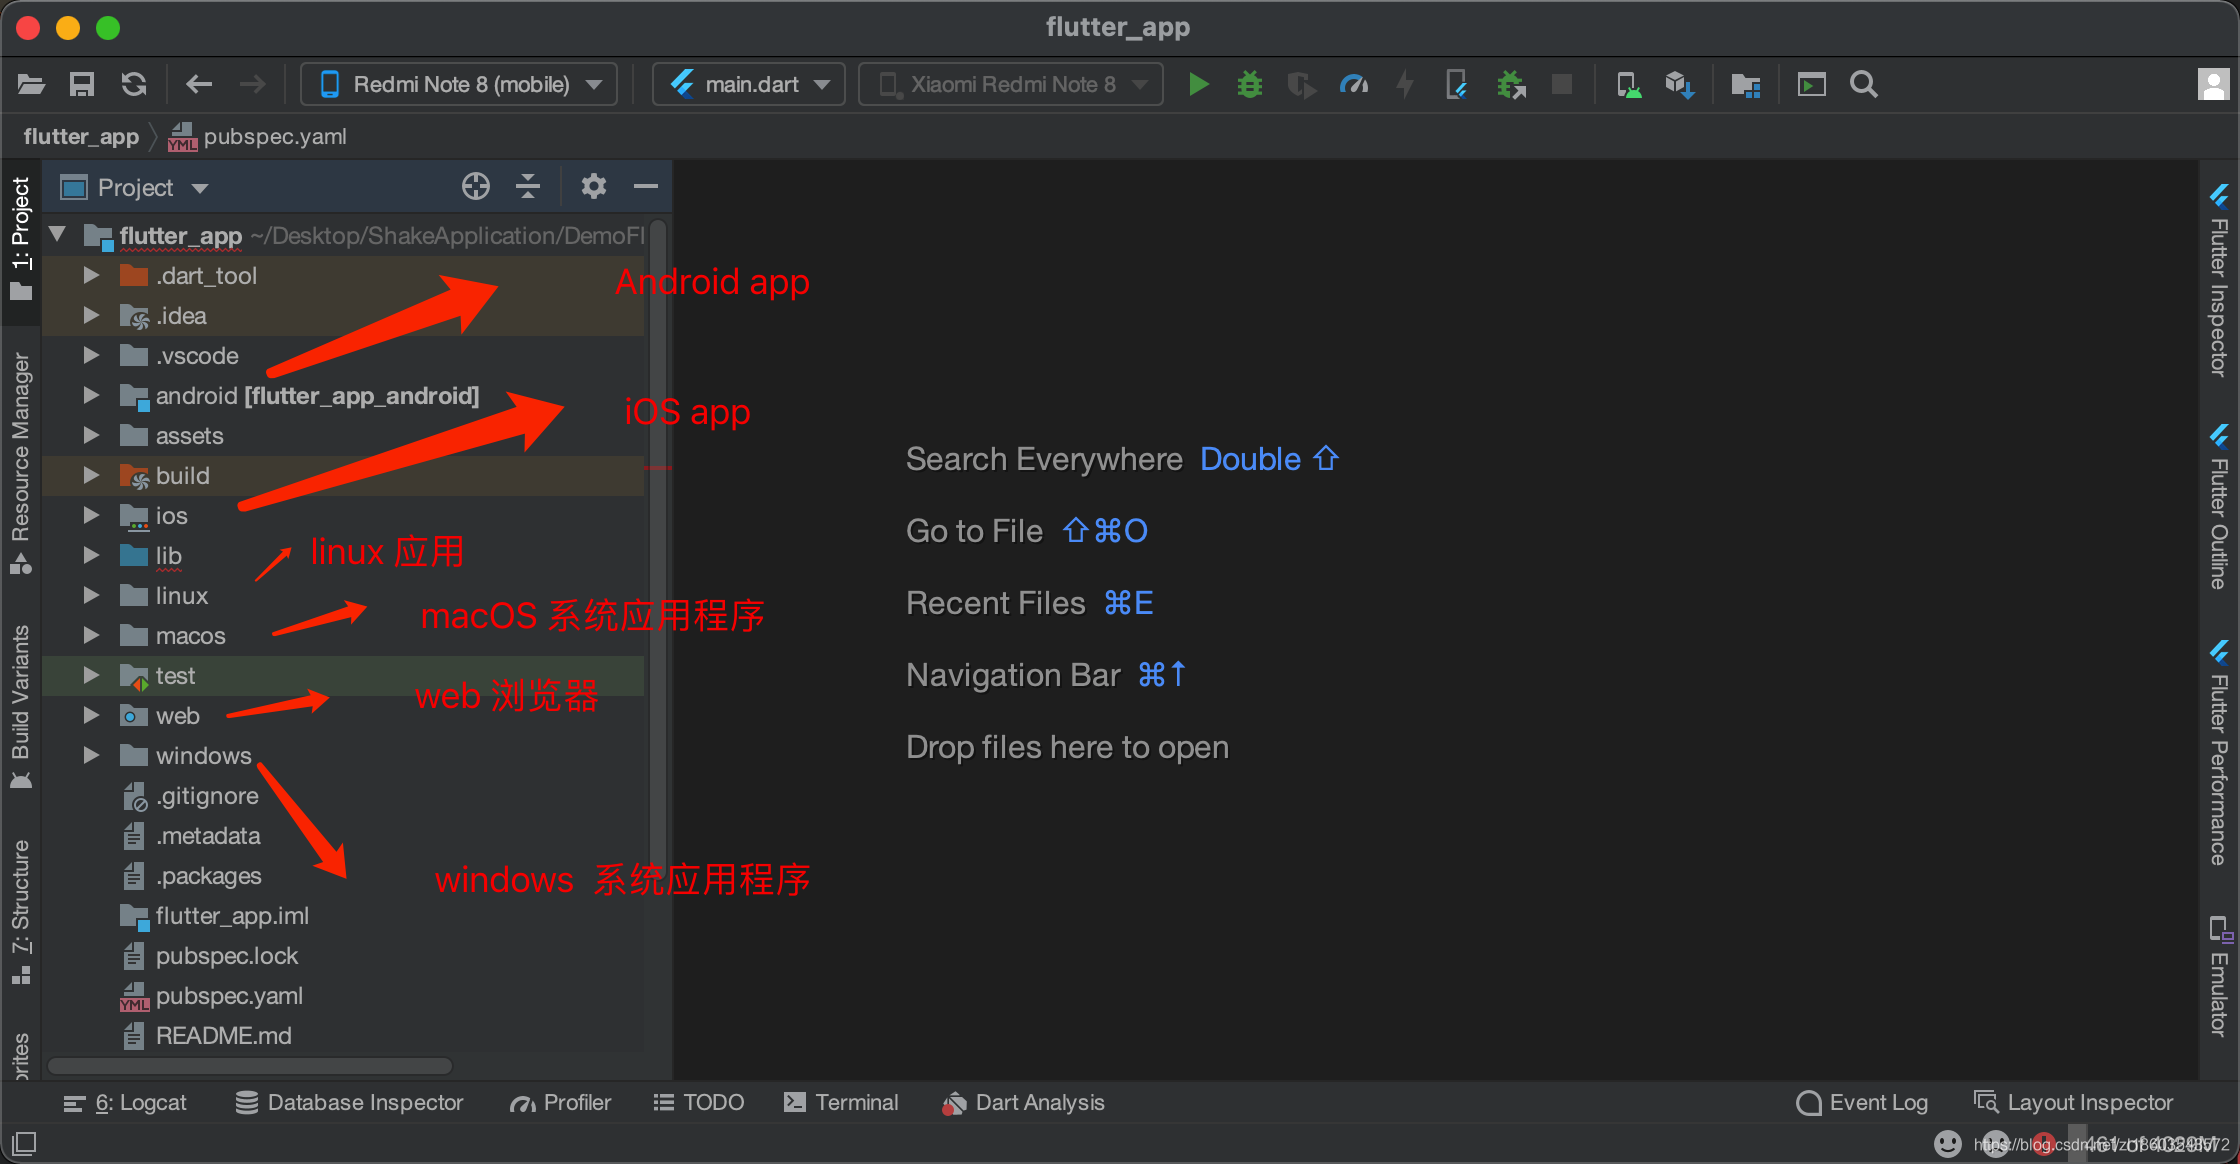Screen dimensions: 2240x1164
Task: Search everywhere with magnifier icon
Action: tap(1864, 85)
